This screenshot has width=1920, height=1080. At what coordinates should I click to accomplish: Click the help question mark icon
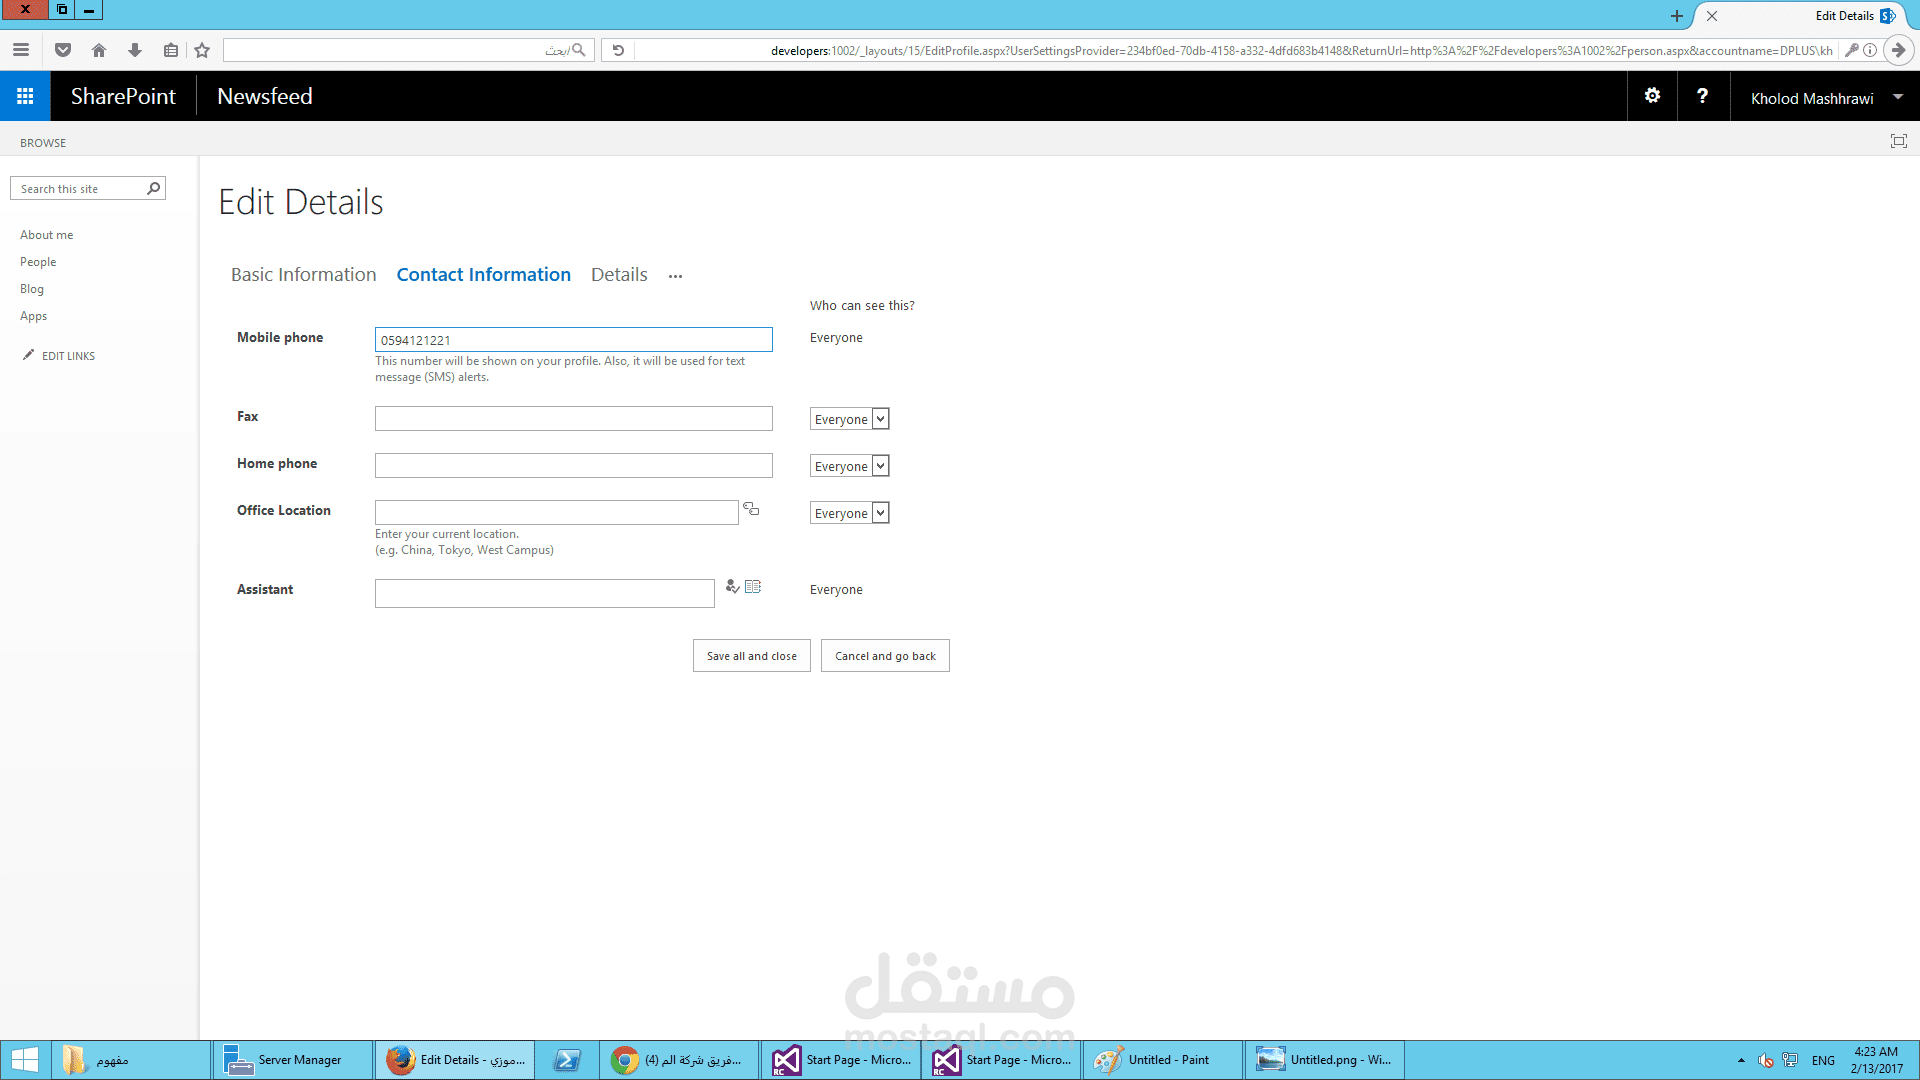1702,96
